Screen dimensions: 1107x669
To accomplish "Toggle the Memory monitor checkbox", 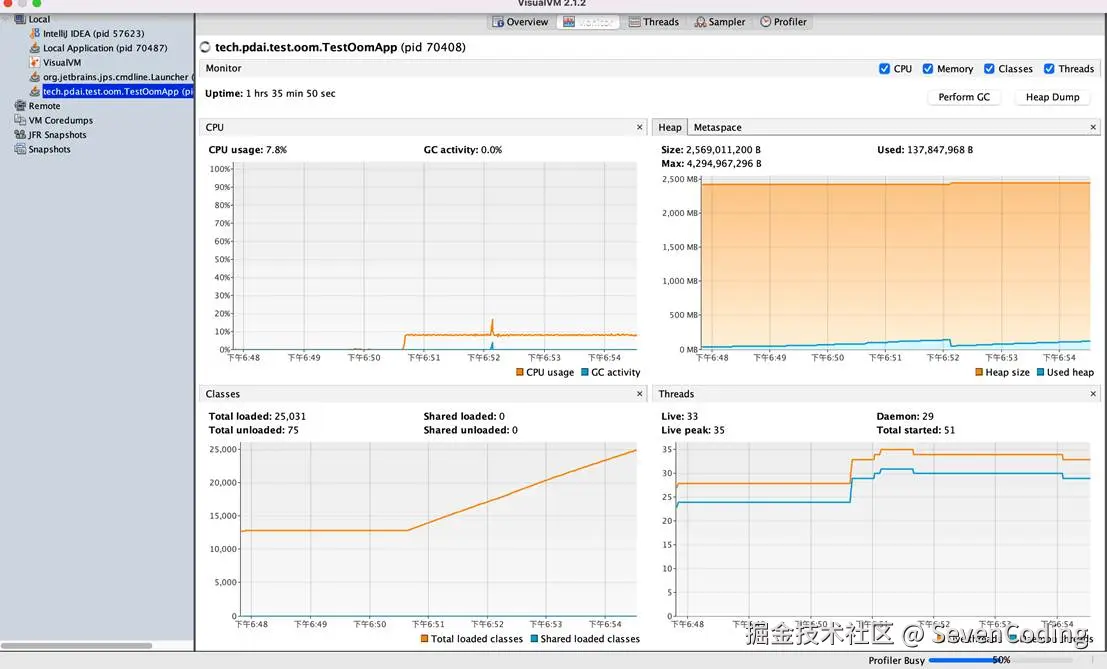I will click(x=928, y=69).
